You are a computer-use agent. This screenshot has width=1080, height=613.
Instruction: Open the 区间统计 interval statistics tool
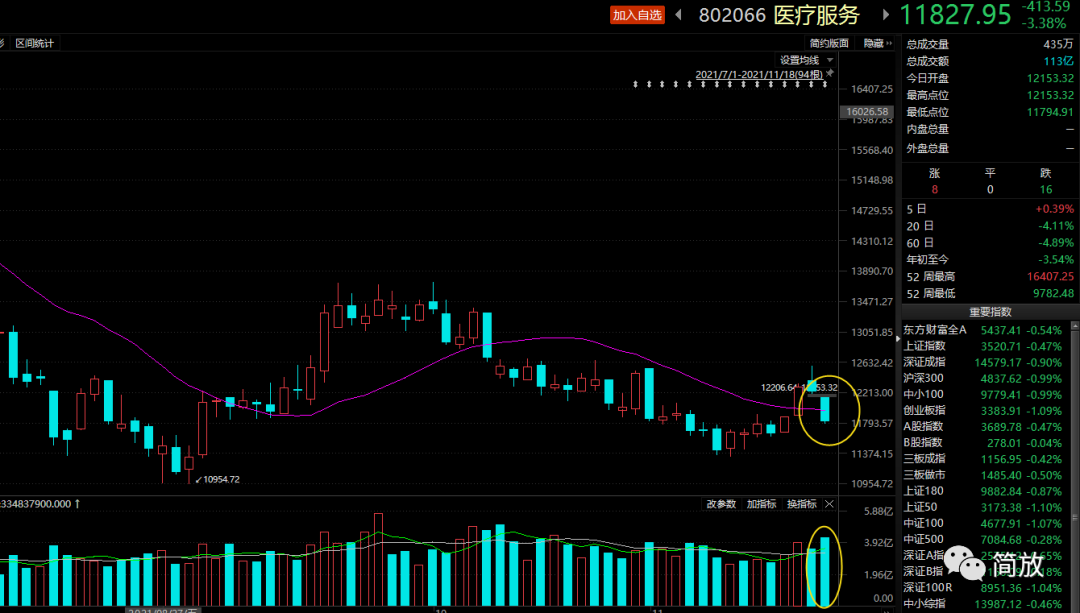pyautogui.click(x=34, y=43)
